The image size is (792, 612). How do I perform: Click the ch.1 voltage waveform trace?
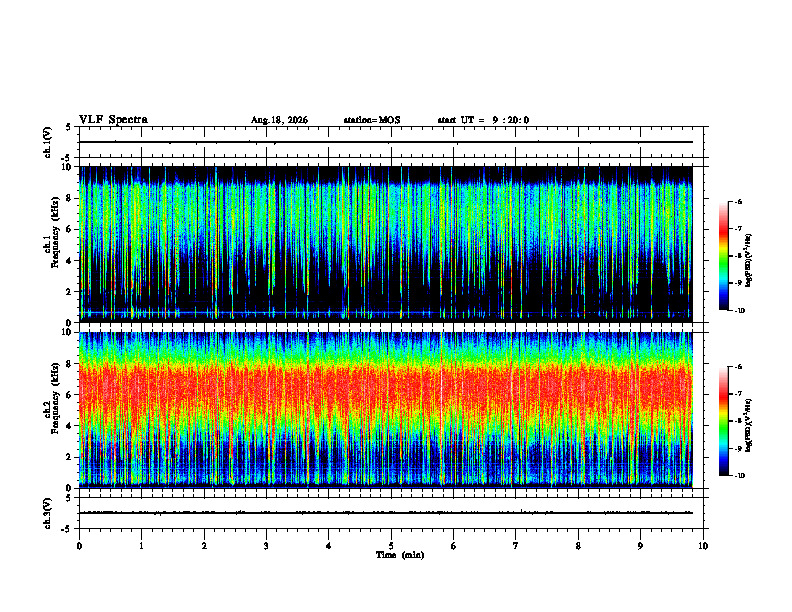pyautogui.click(x=386, y=142)
